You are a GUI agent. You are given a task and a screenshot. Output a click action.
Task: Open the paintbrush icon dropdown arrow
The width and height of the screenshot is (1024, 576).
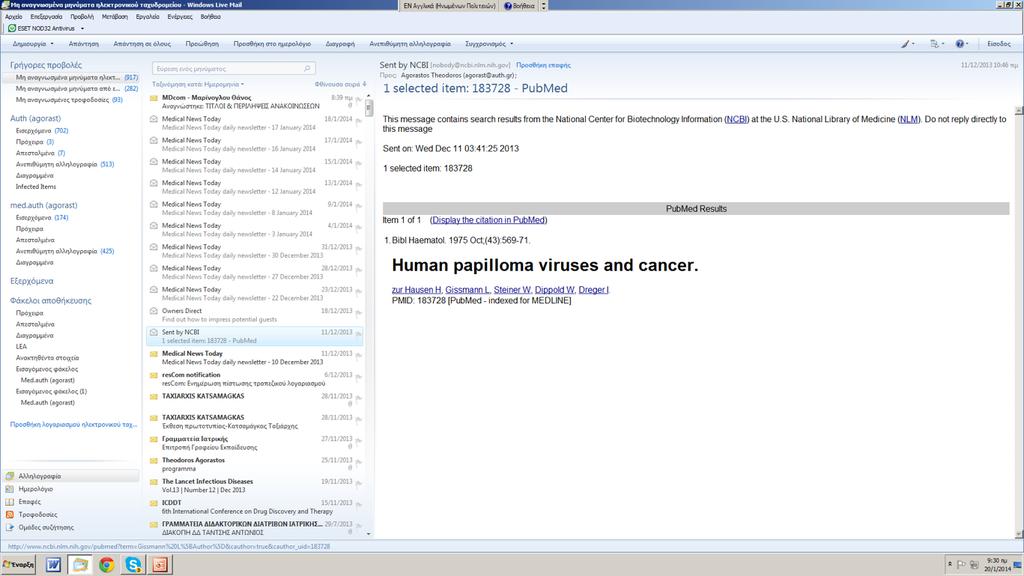tap(913, 44)
